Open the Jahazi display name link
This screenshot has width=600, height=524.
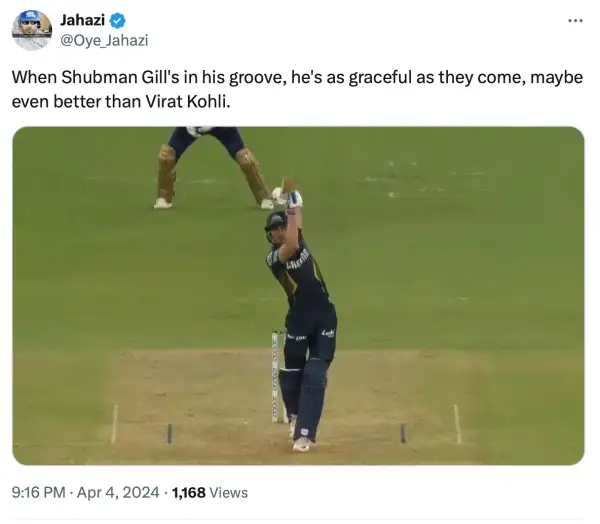(x=82, y=20)
